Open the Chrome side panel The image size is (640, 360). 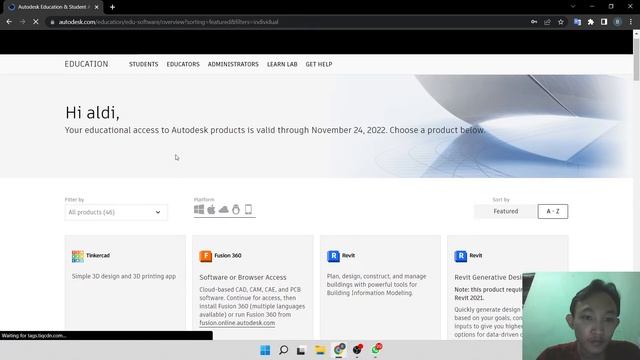pyautogui.click(x=604, y=22)
